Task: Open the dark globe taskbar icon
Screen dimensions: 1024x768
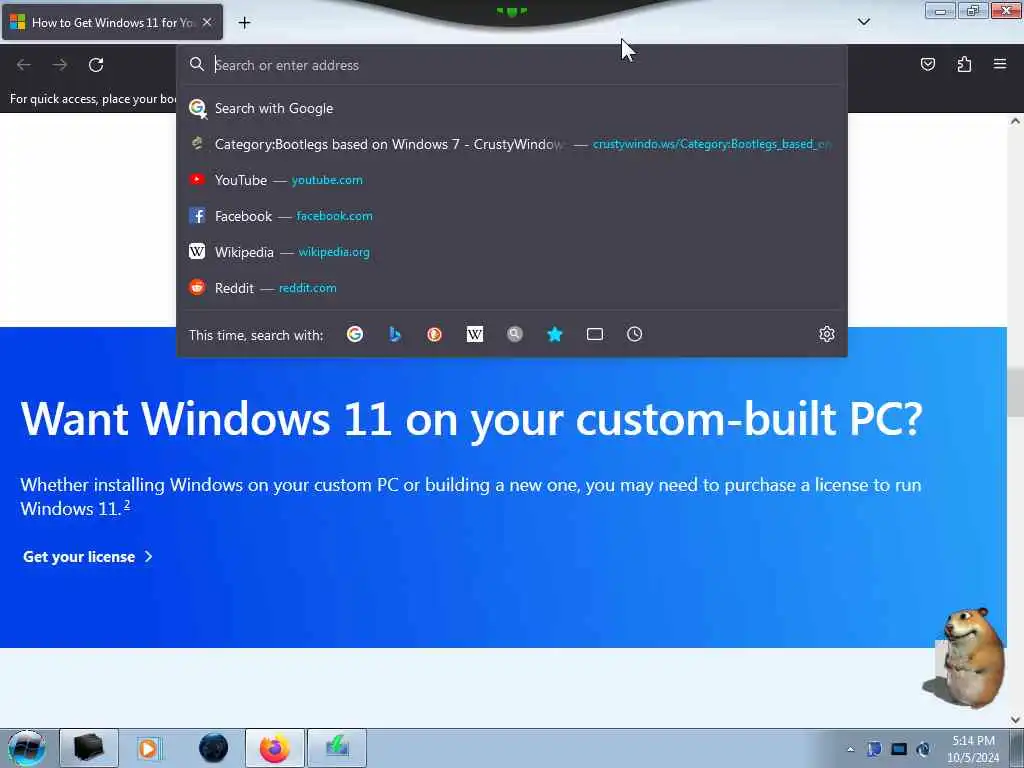Action: [213, 748]
